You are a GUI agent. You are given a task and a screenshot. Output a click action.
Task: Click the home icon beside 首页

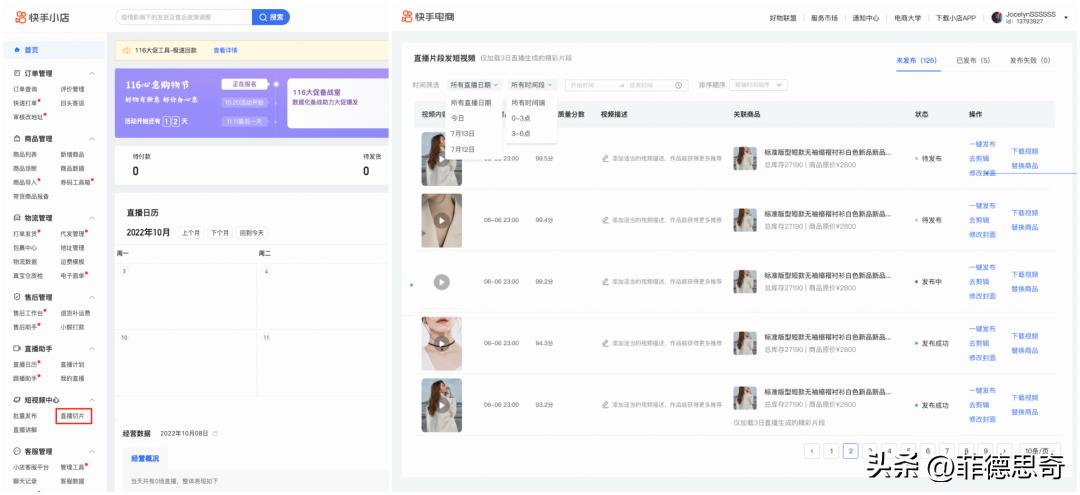17,50
